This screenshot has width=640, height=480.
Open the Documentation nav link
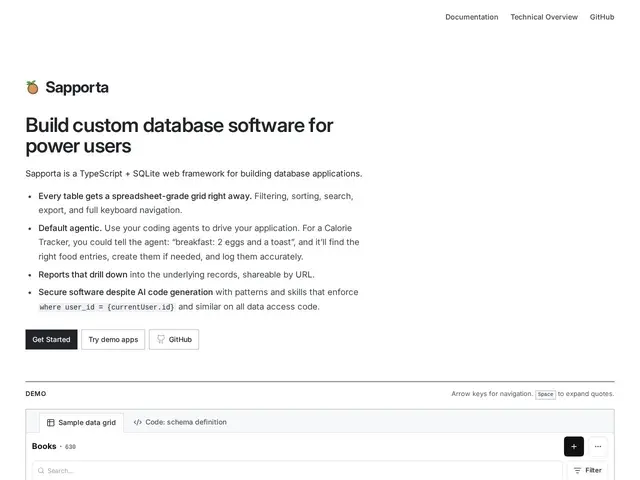pos(471,17)
